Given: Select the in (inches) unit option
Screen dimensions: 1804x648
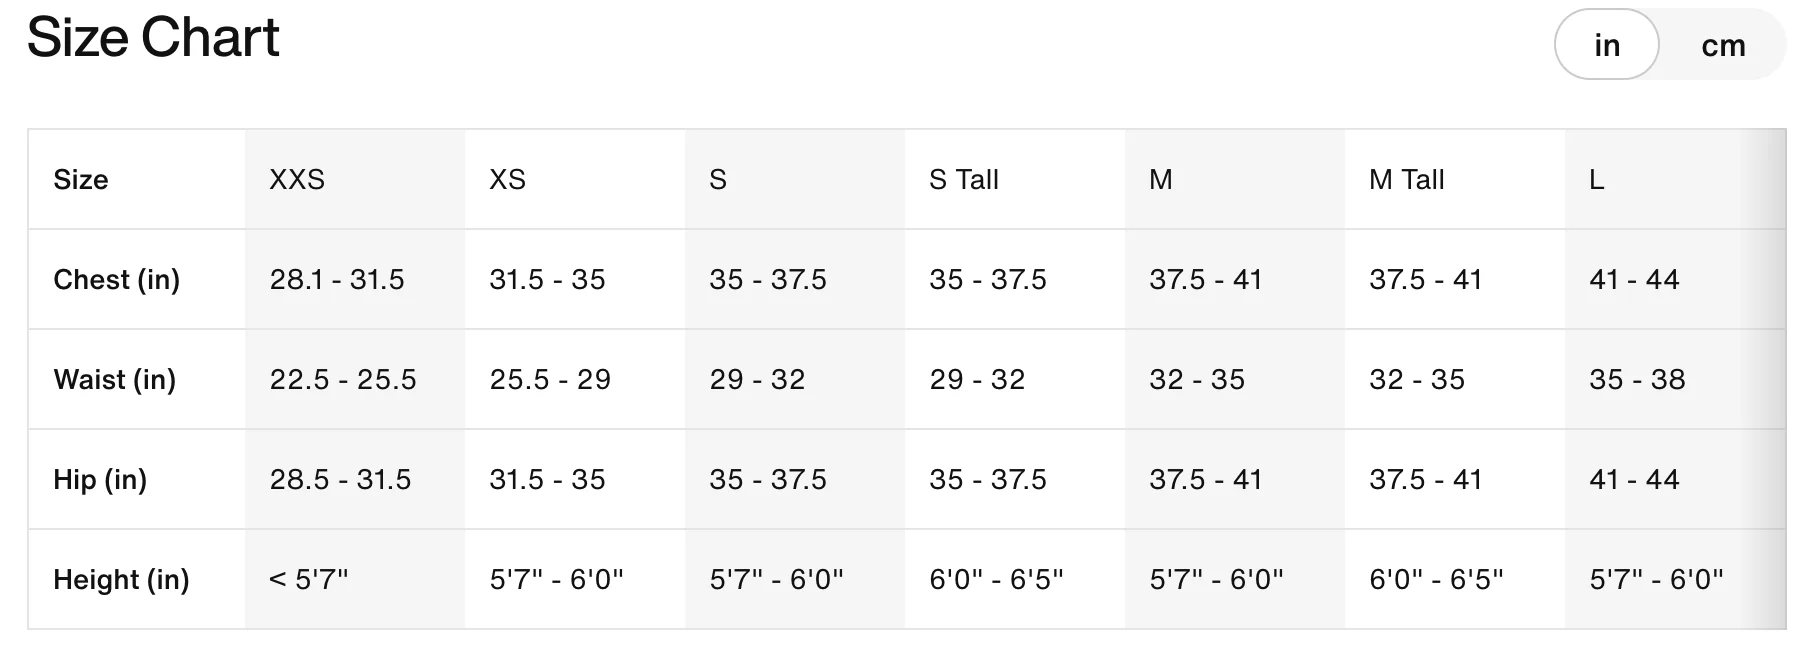Looking at the screenshot, I should (1606, 45).
